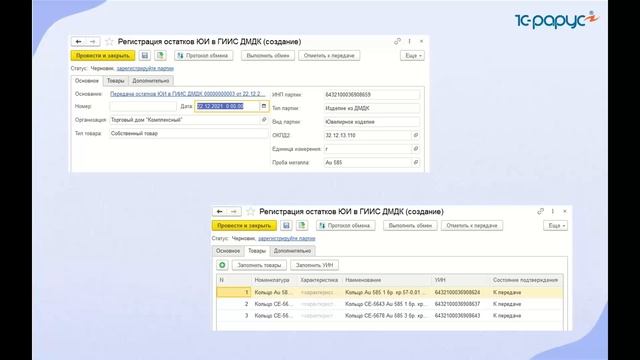Click ИНП партии field 6432100036908659
Image resolution: width=640 pixels, height=360 pixels.
tap(371, 95)
